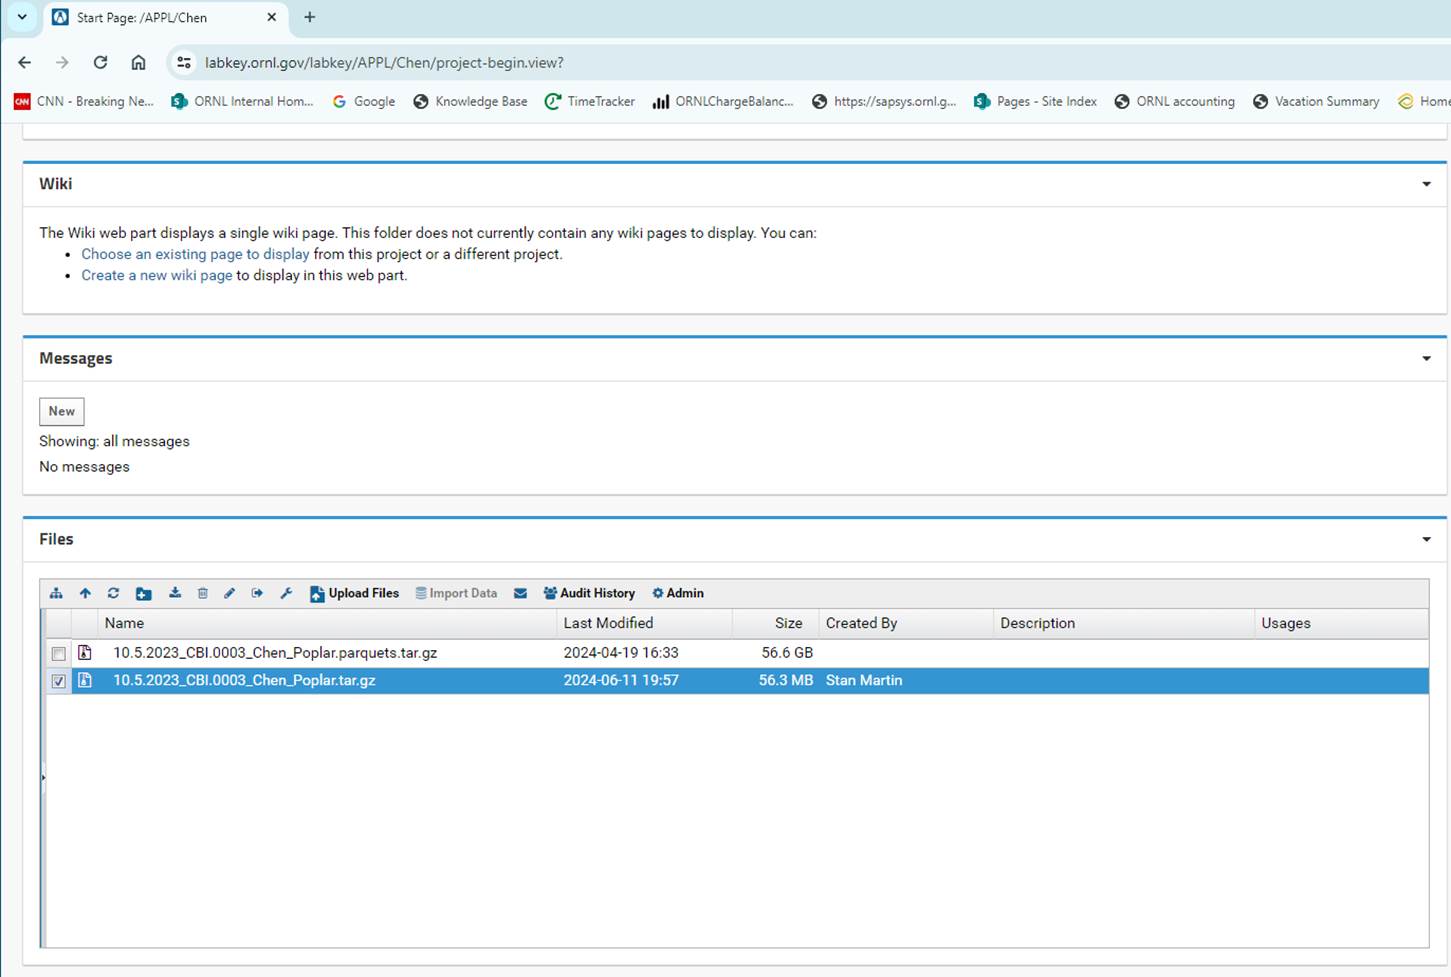Click file icon of parquets.tar.gz row
Viewport: 1451px width, 977px height.
pyautogui.click(x=85, y=653)
